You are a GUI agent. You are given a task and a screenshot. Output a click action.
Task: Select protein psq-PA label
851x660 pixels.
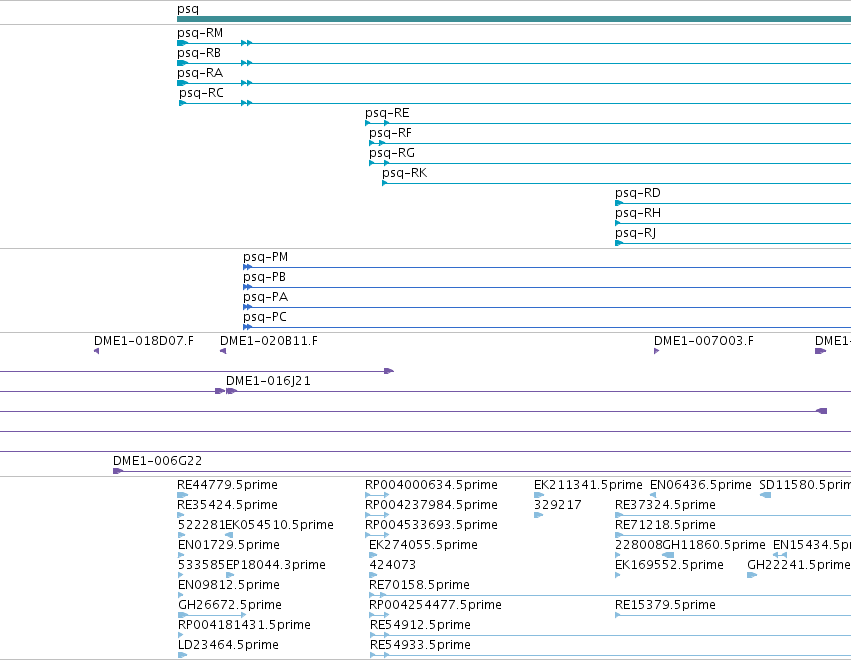[x=265, y=297]
